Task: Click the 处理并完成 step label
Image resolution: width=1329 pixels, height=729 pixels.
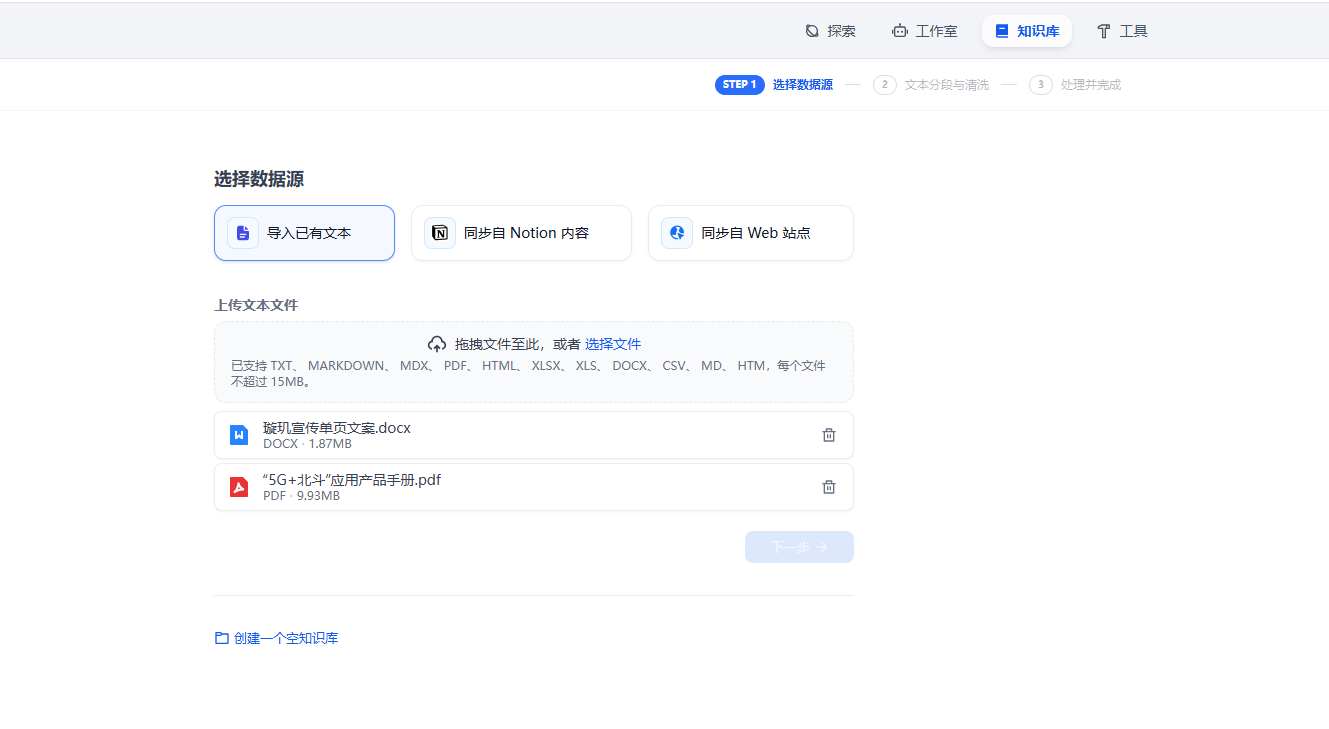Action: (x=1091, y=85)
